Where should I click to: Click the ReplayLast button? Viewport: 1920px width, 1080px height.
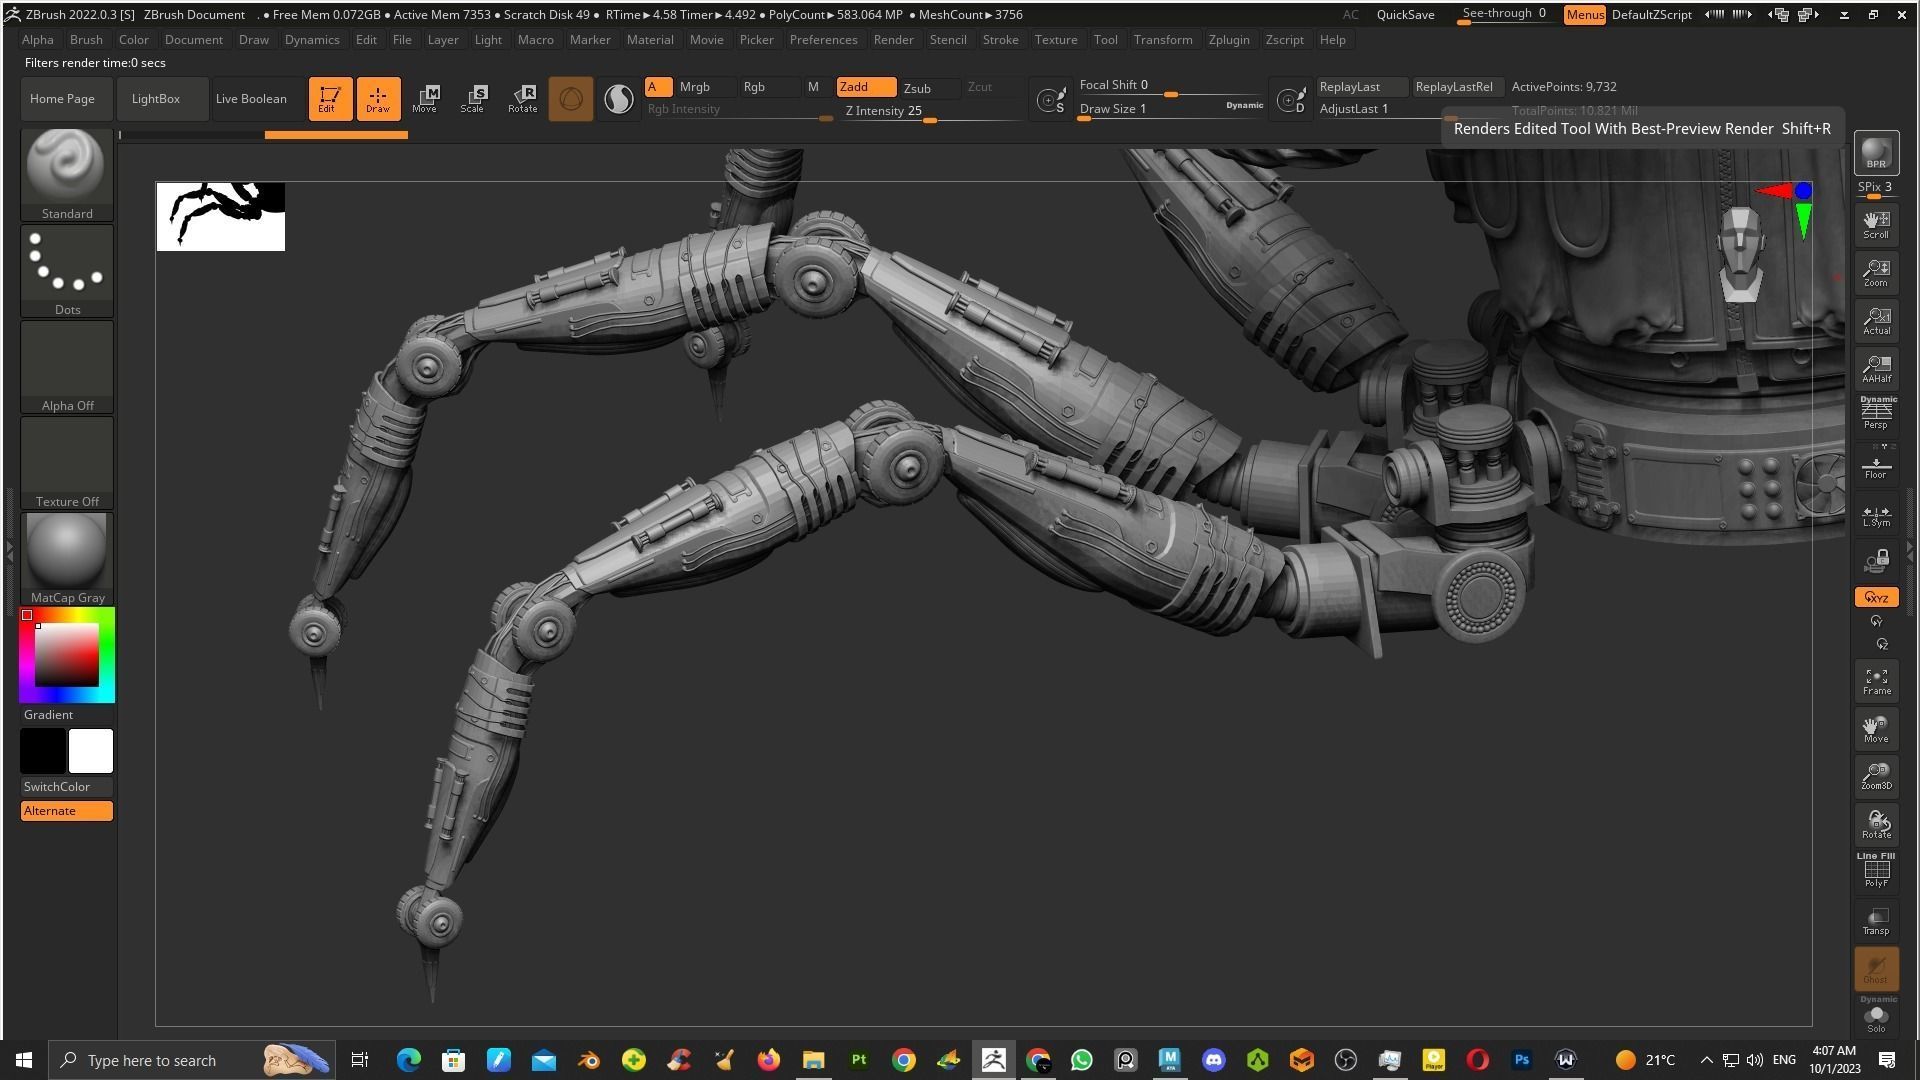(x=1362, y=87)
